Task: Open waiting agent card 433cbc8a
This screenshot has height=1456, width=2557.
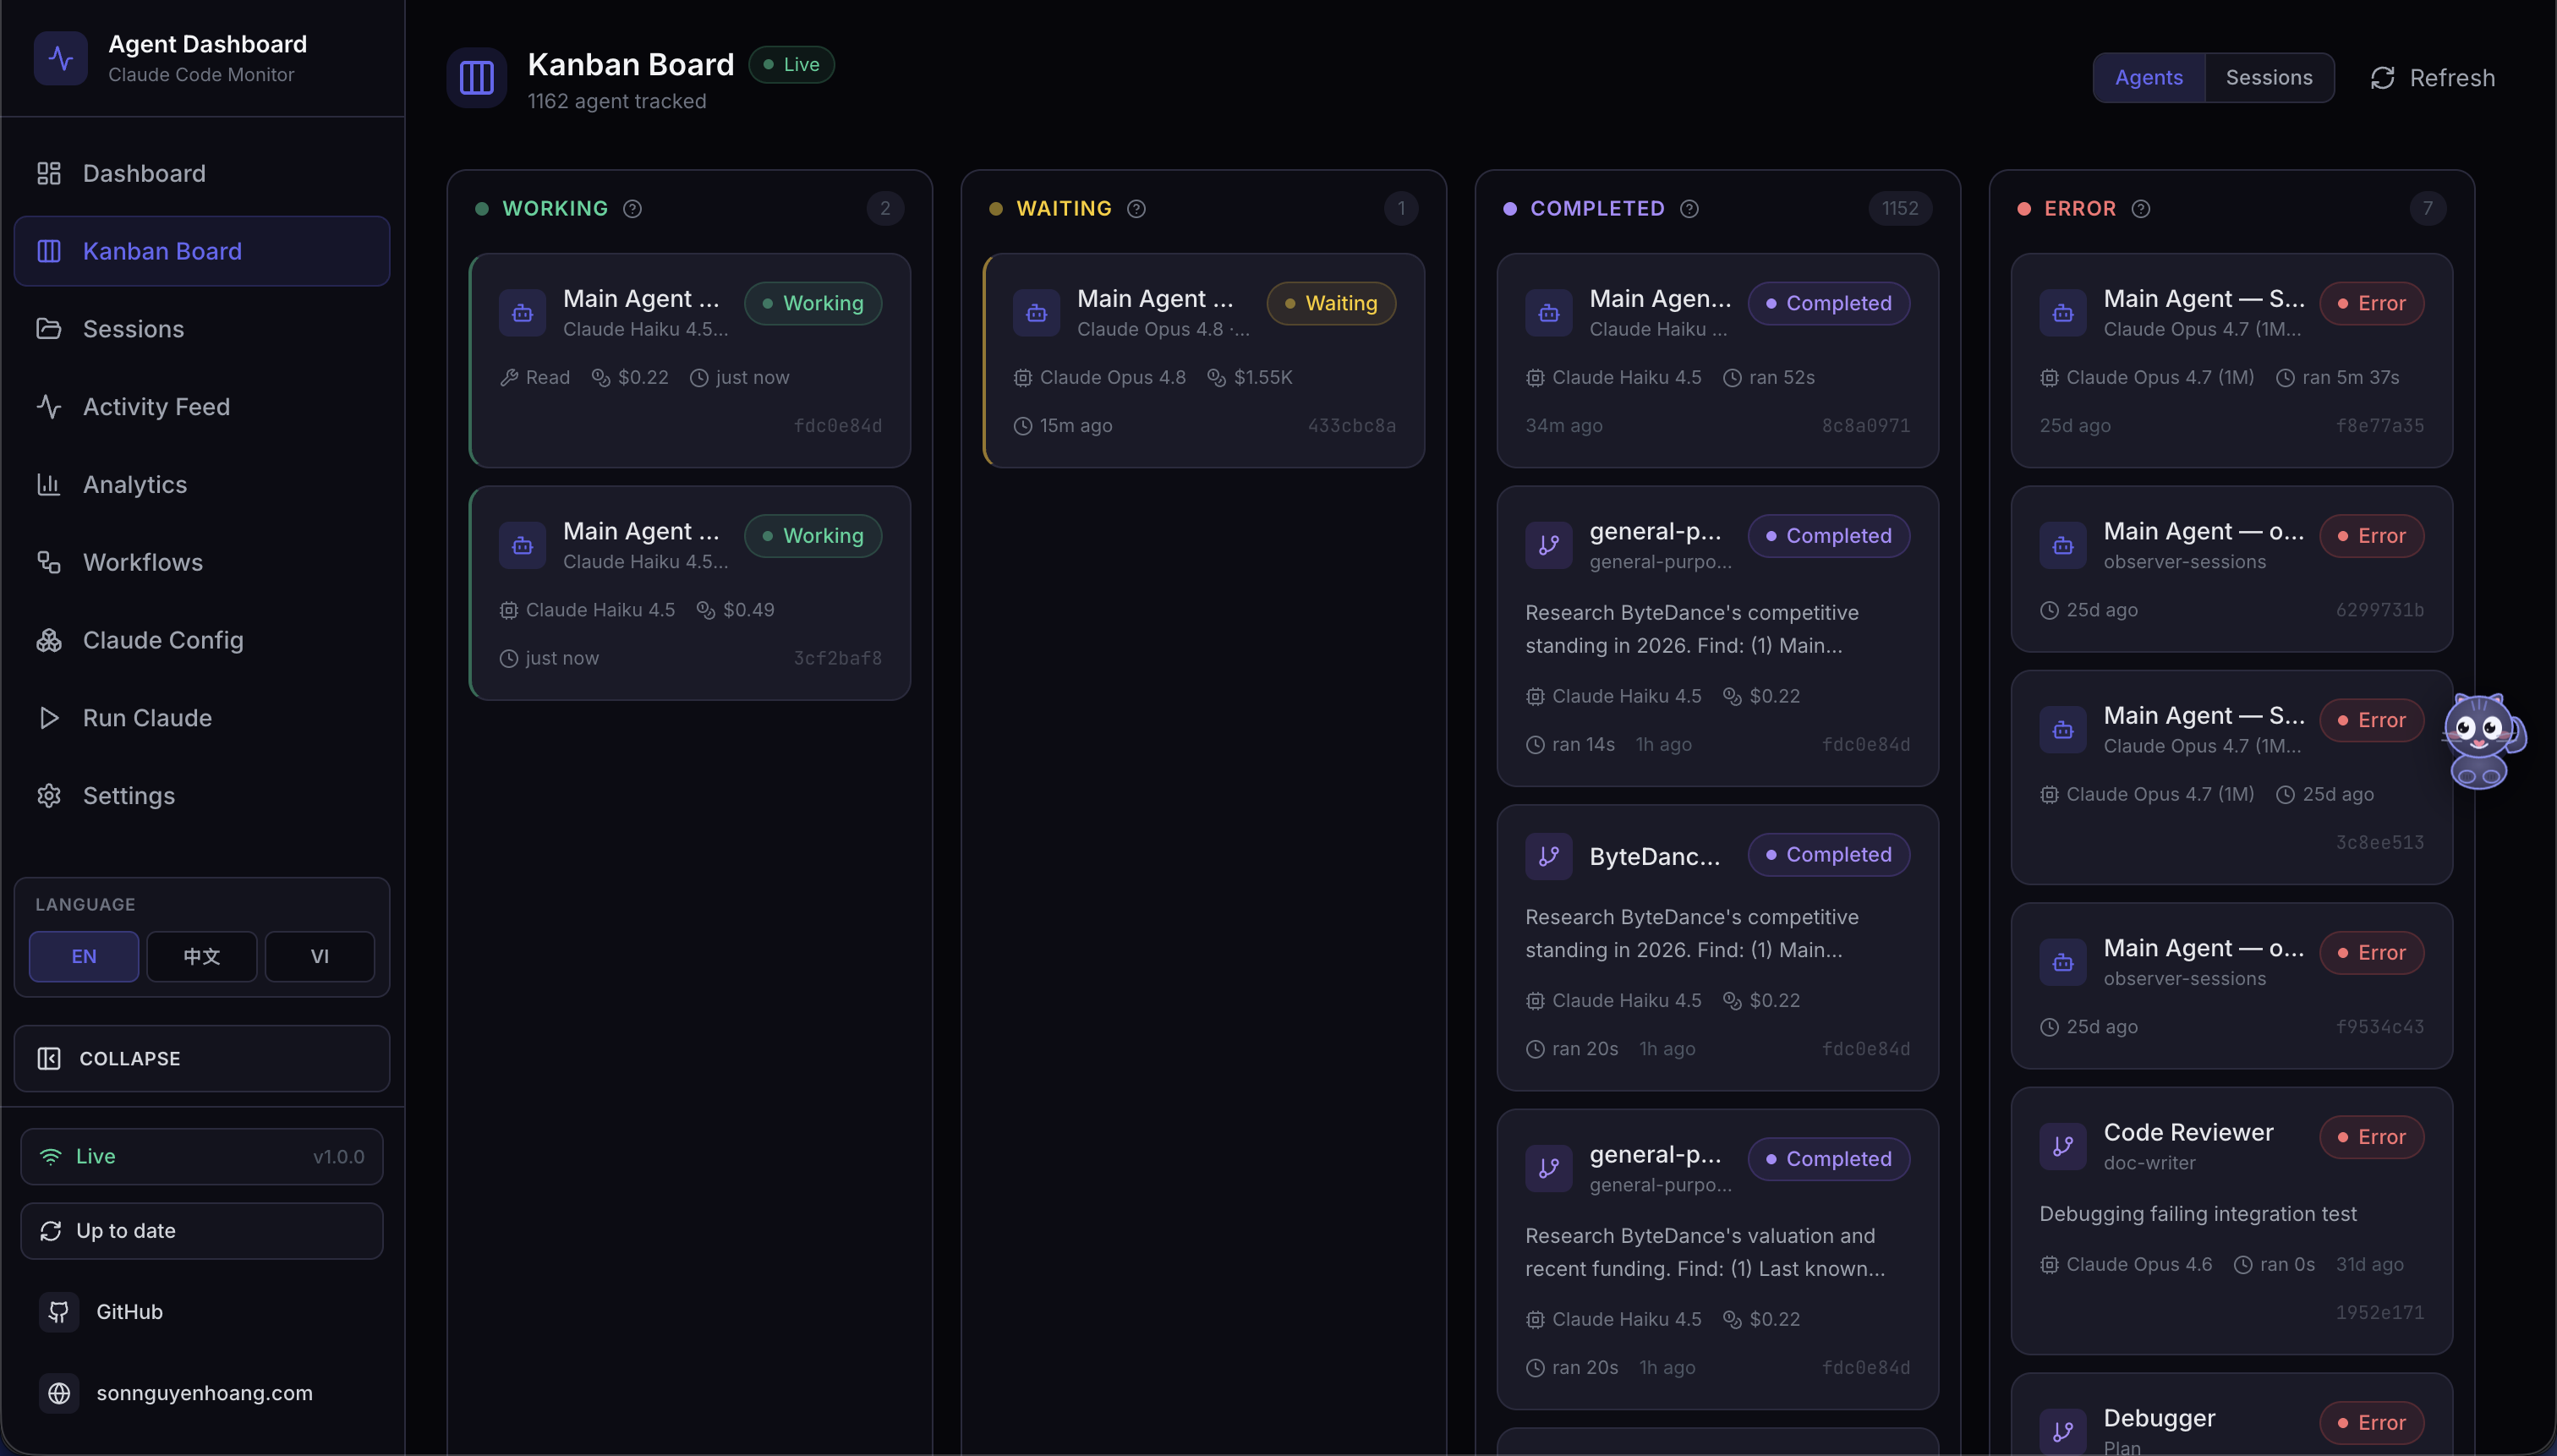Action: [1204, 360]
